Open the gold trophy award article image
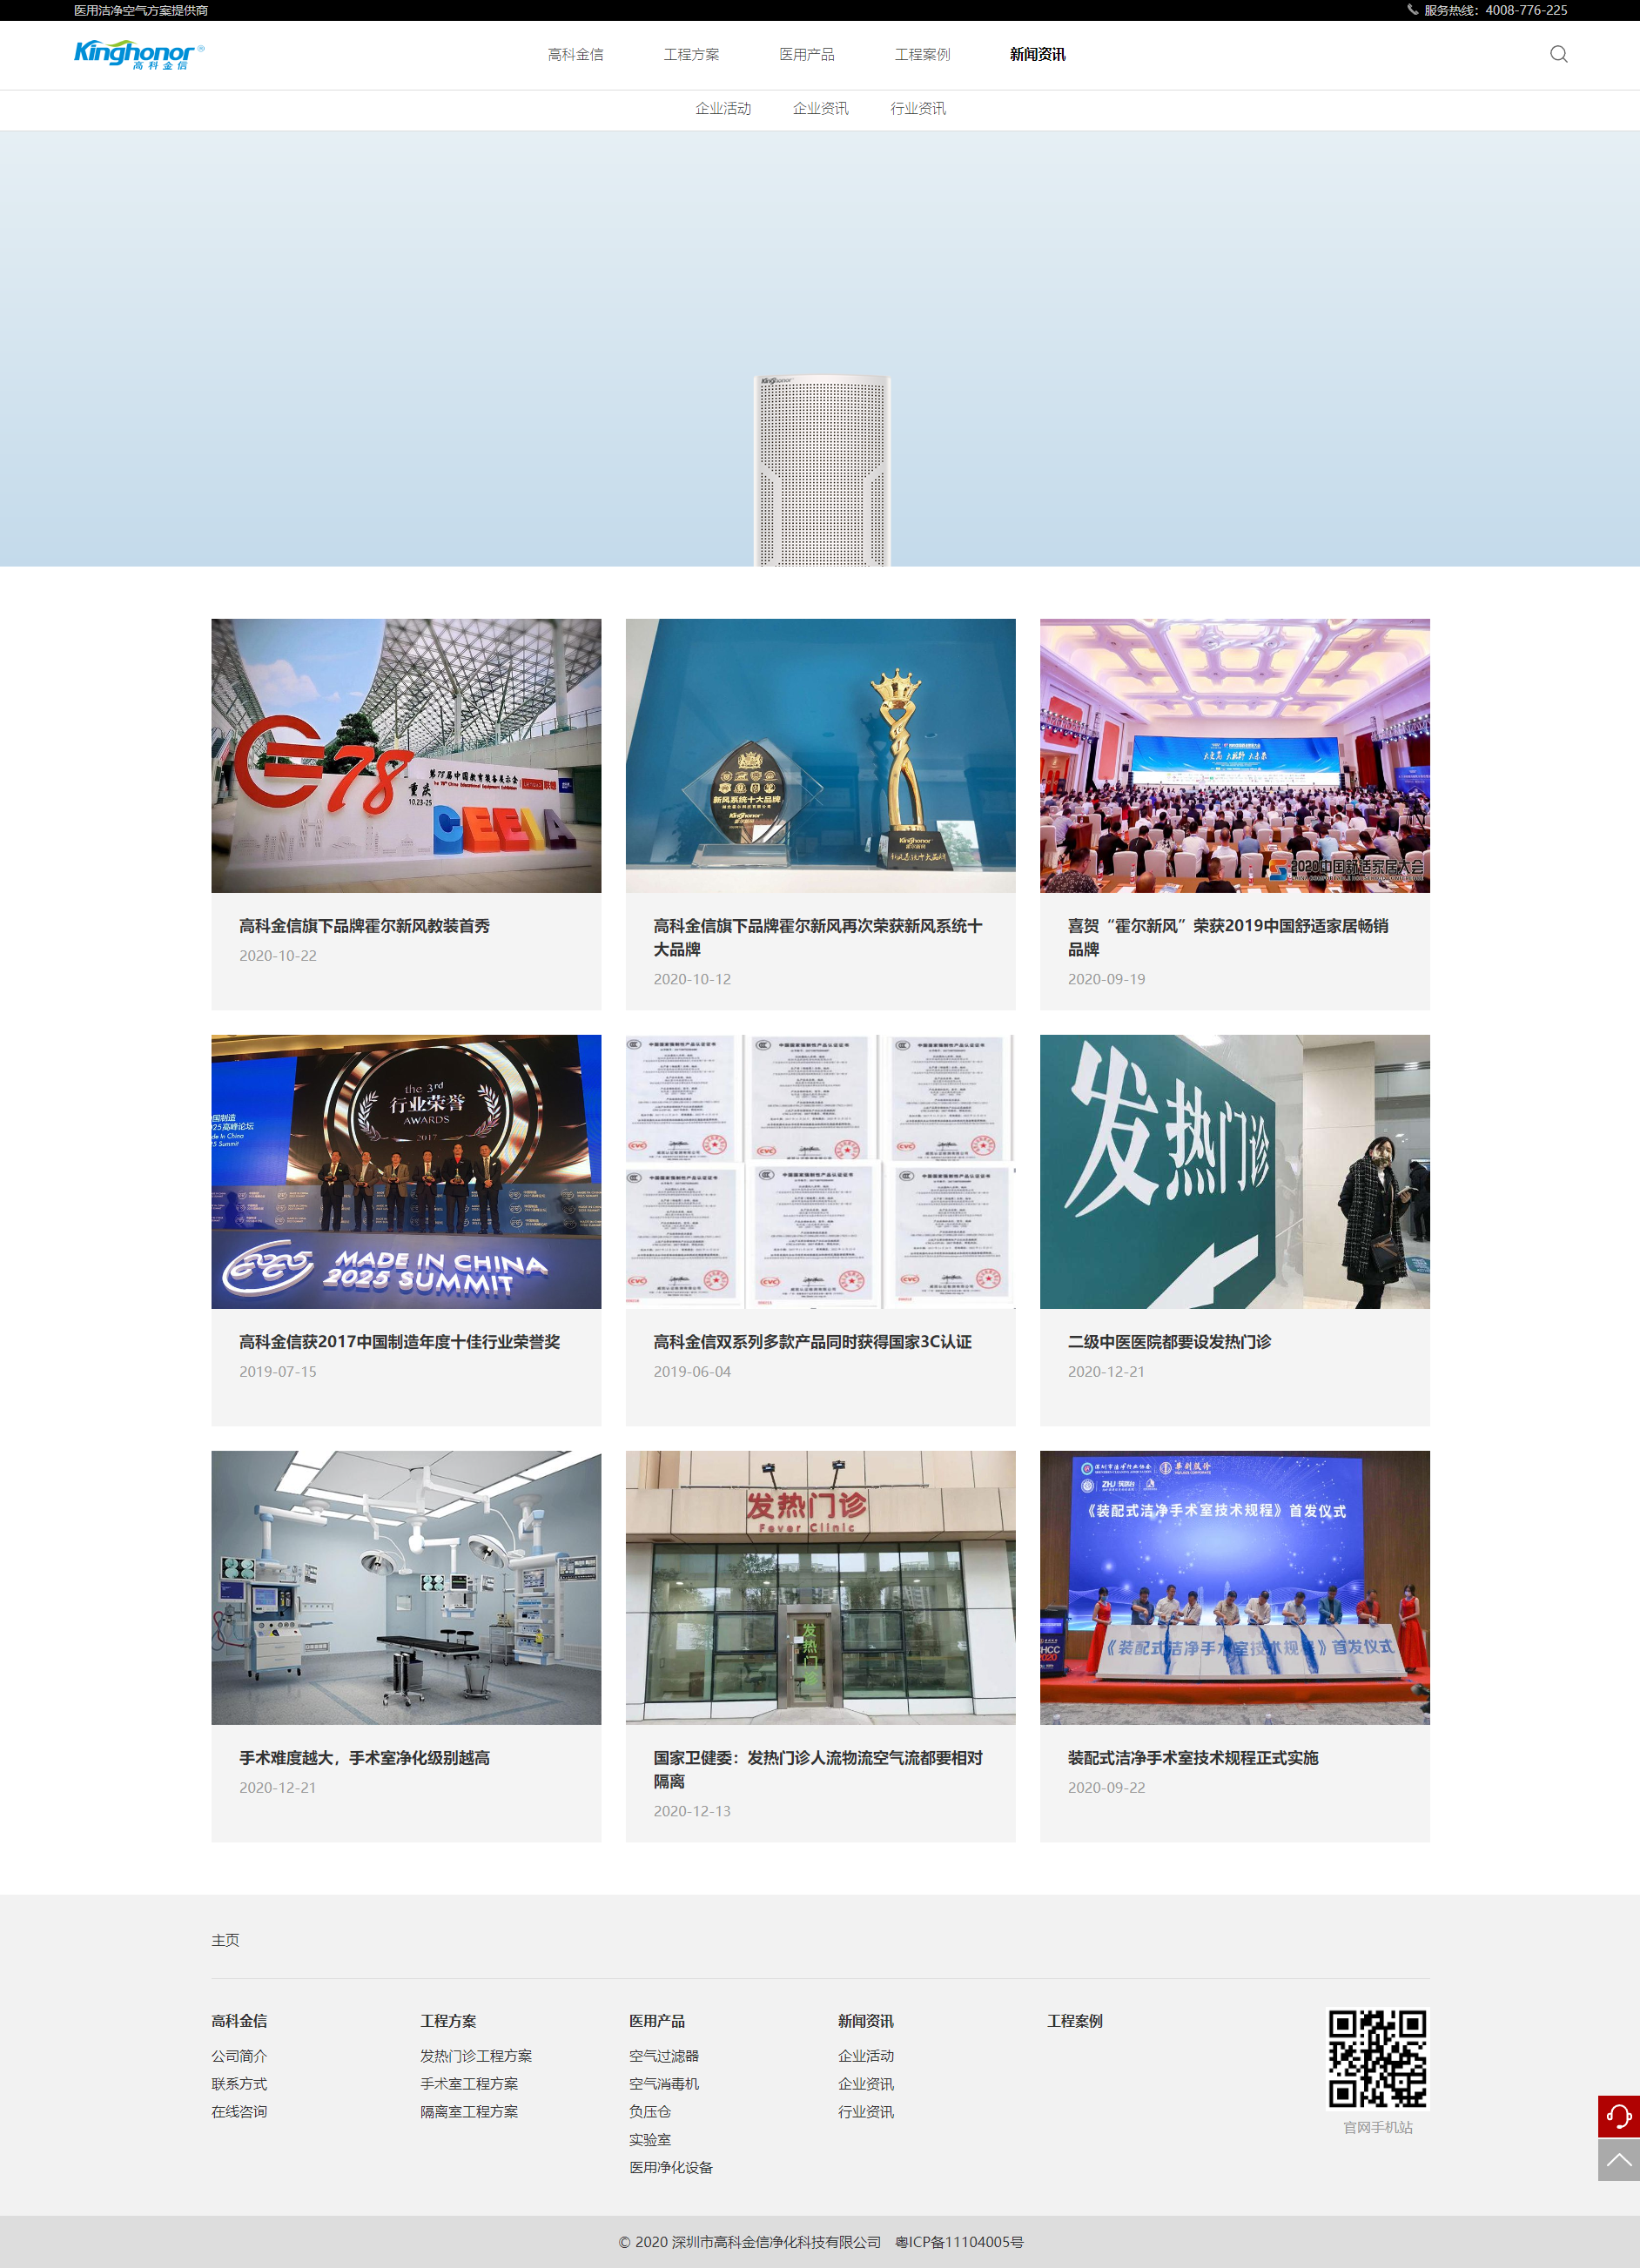The height and width of the screenshot is (2268, 1640). [x=820, y=755]
